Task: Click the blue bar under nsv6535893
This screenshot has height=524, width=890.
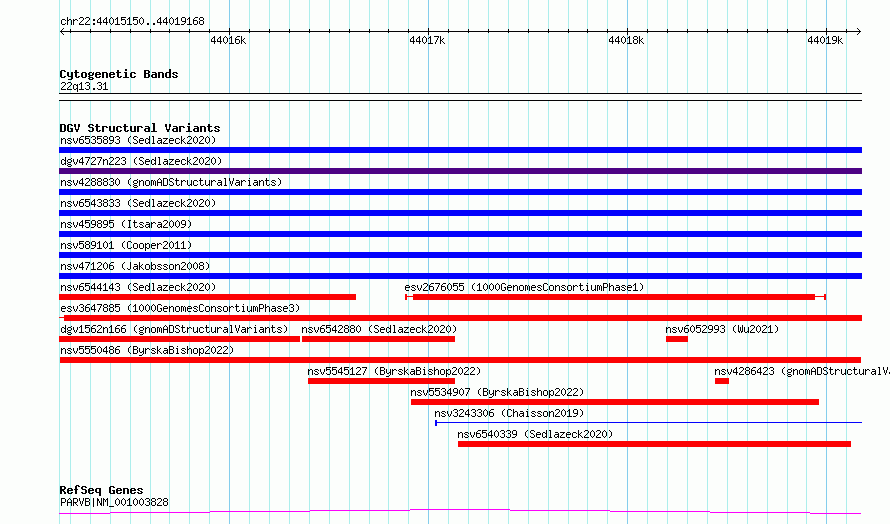Action: tap(460, 150)
